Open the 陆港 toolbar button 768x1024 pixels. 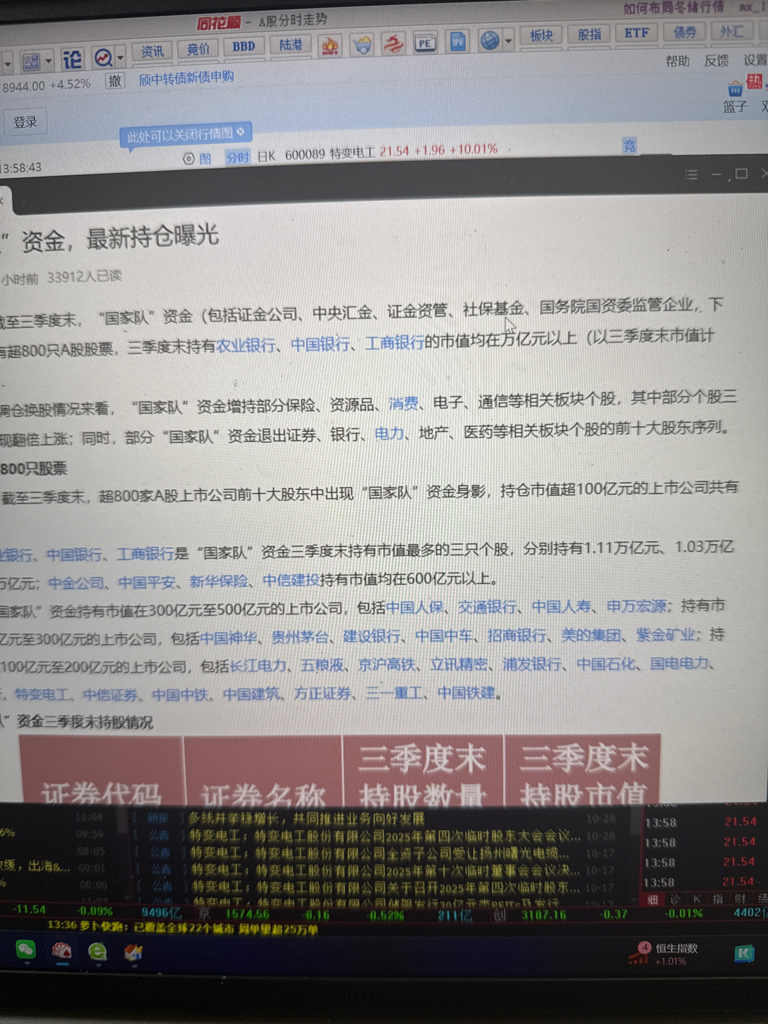[x=290, y=44]
